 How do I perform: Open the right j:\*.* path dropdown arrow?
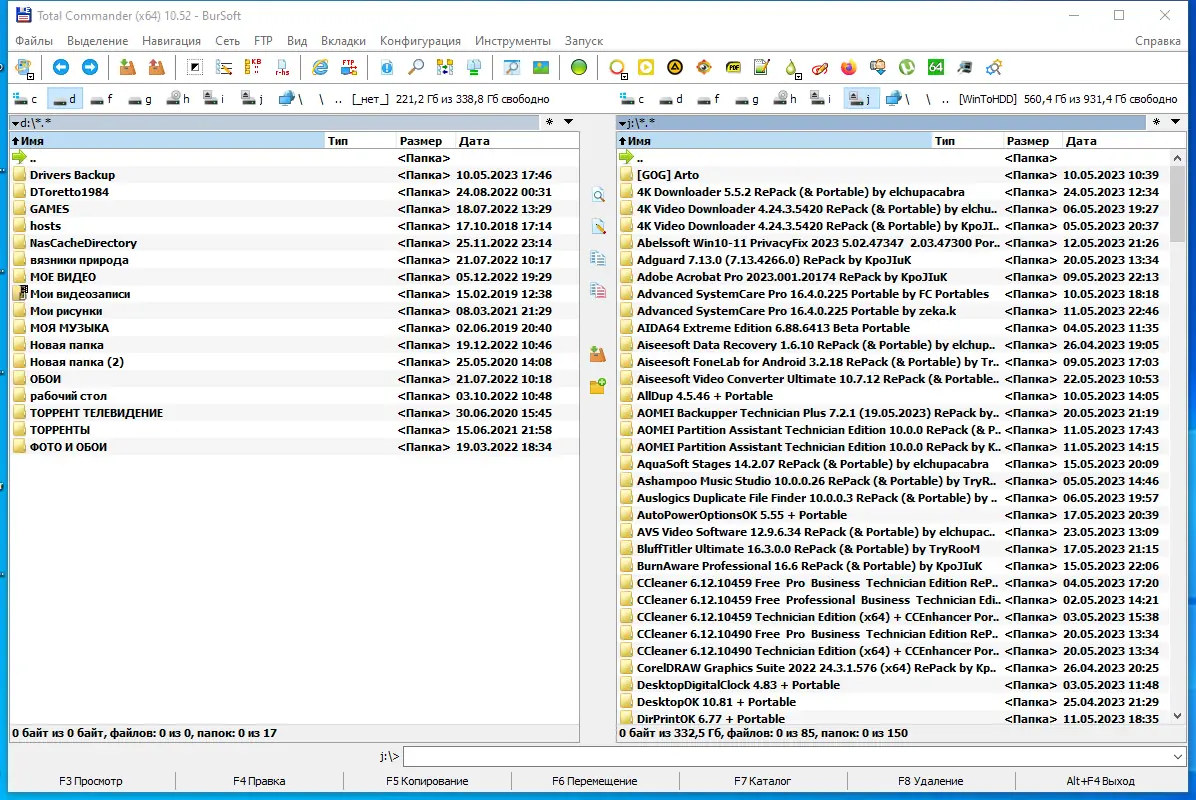[x=622, y=123]
